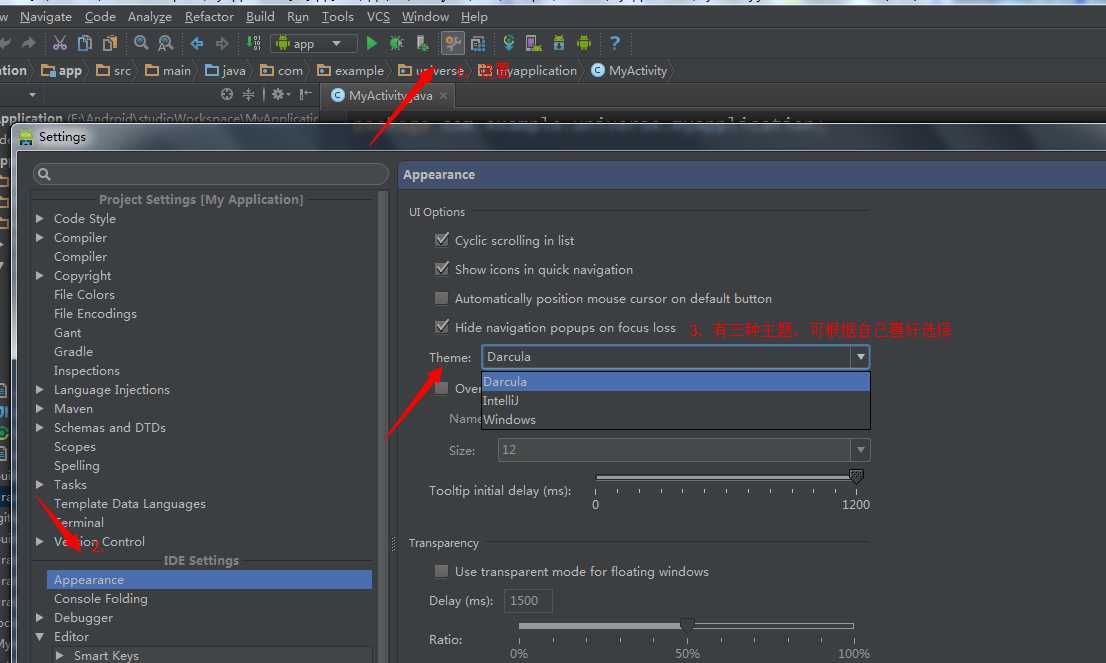Toggle Hide navigation popups on focus loss

(x=442, y=327)
